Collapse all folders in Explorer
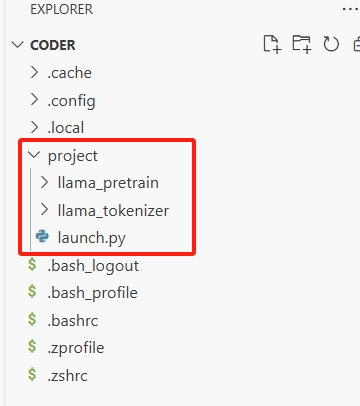 356,44
